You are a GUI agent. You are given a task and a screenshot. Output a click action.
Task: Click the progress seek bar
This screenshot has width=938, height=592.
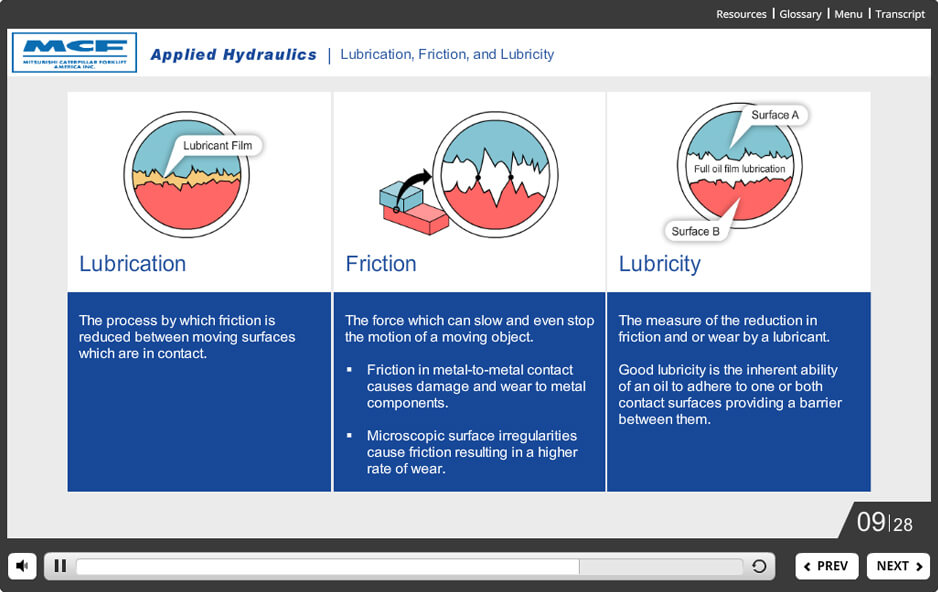pyautogui.click(x=408, y=567)
